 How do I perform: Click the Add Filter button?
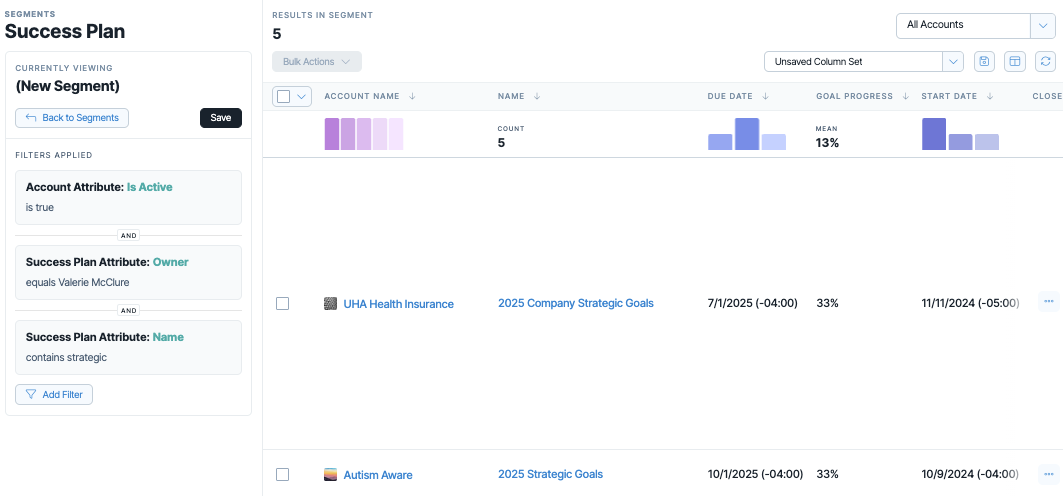[x=54, y=394]
